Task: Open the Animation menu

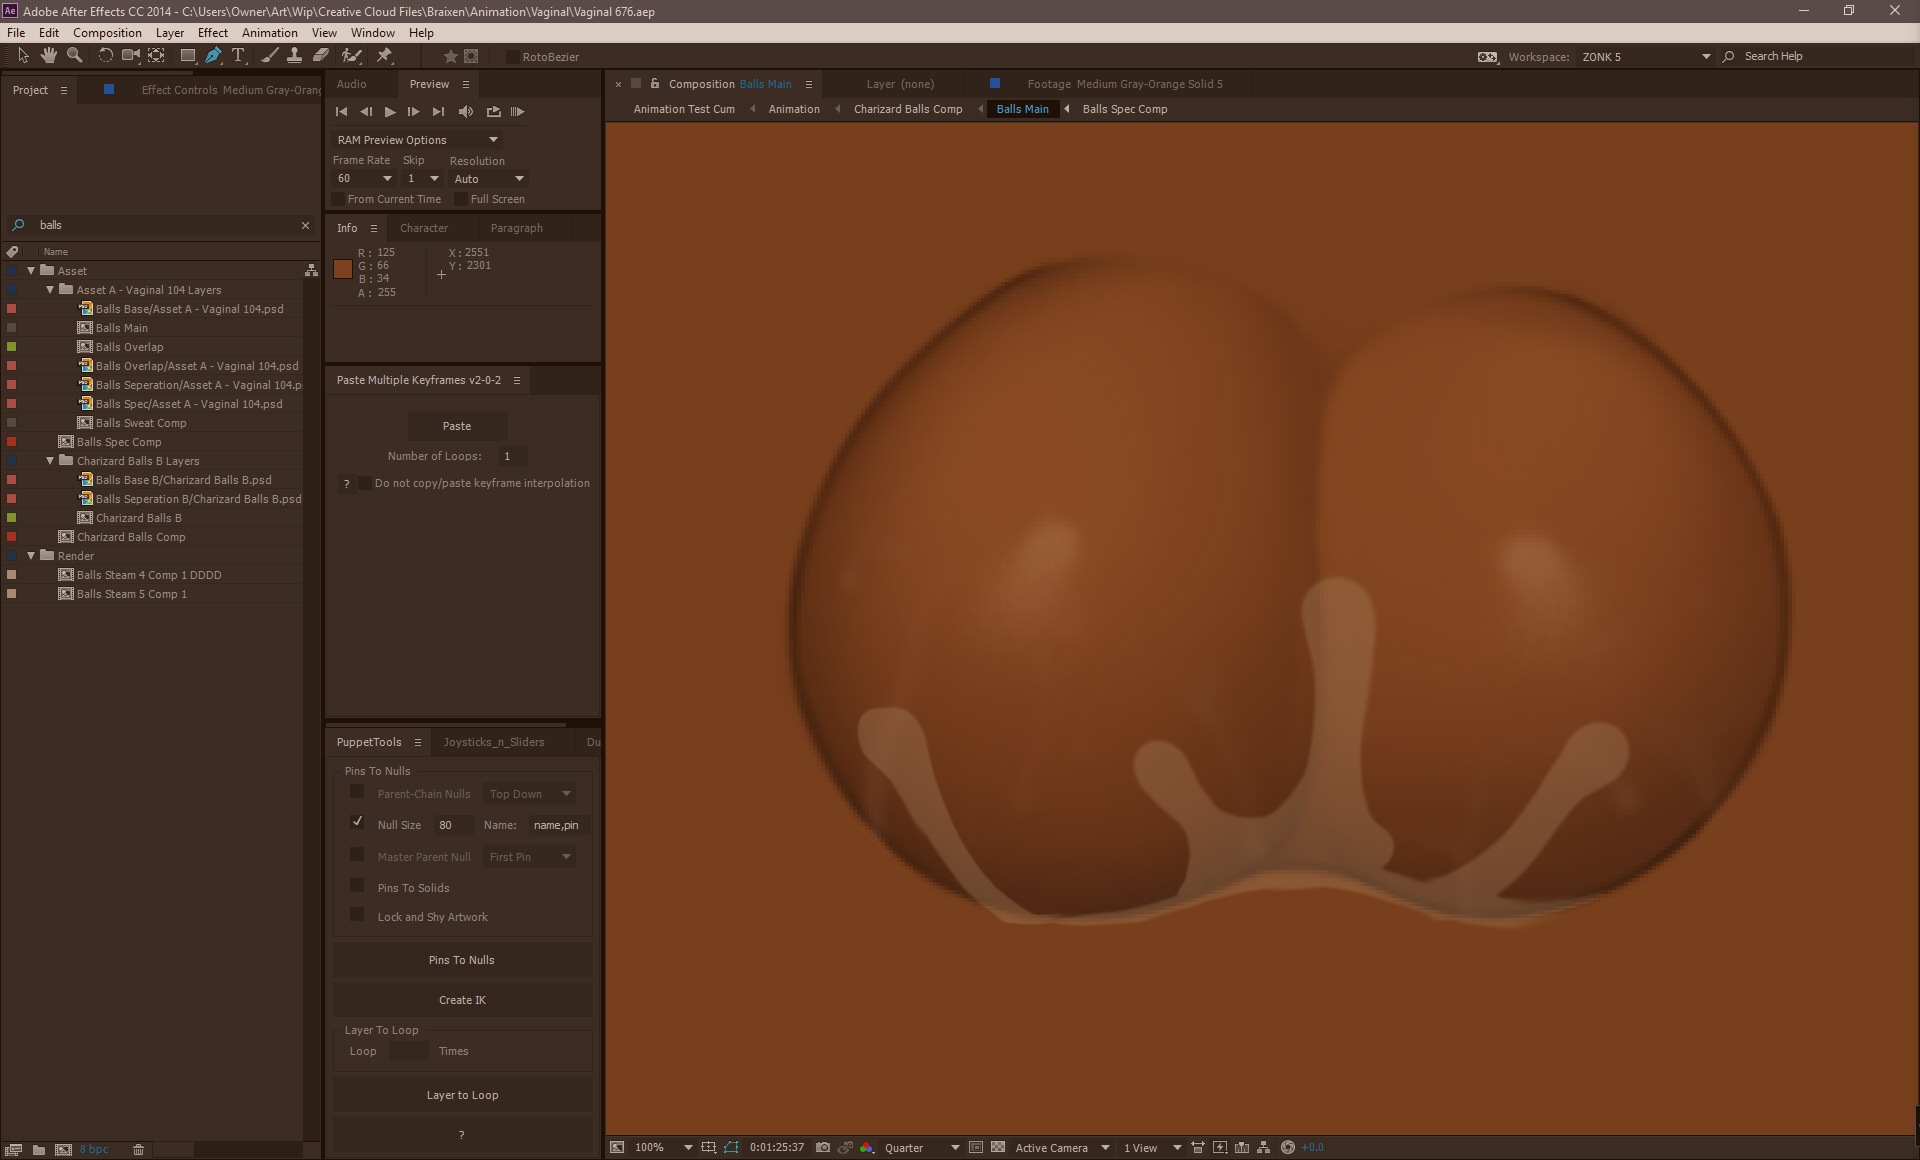Action: (269, 33)
